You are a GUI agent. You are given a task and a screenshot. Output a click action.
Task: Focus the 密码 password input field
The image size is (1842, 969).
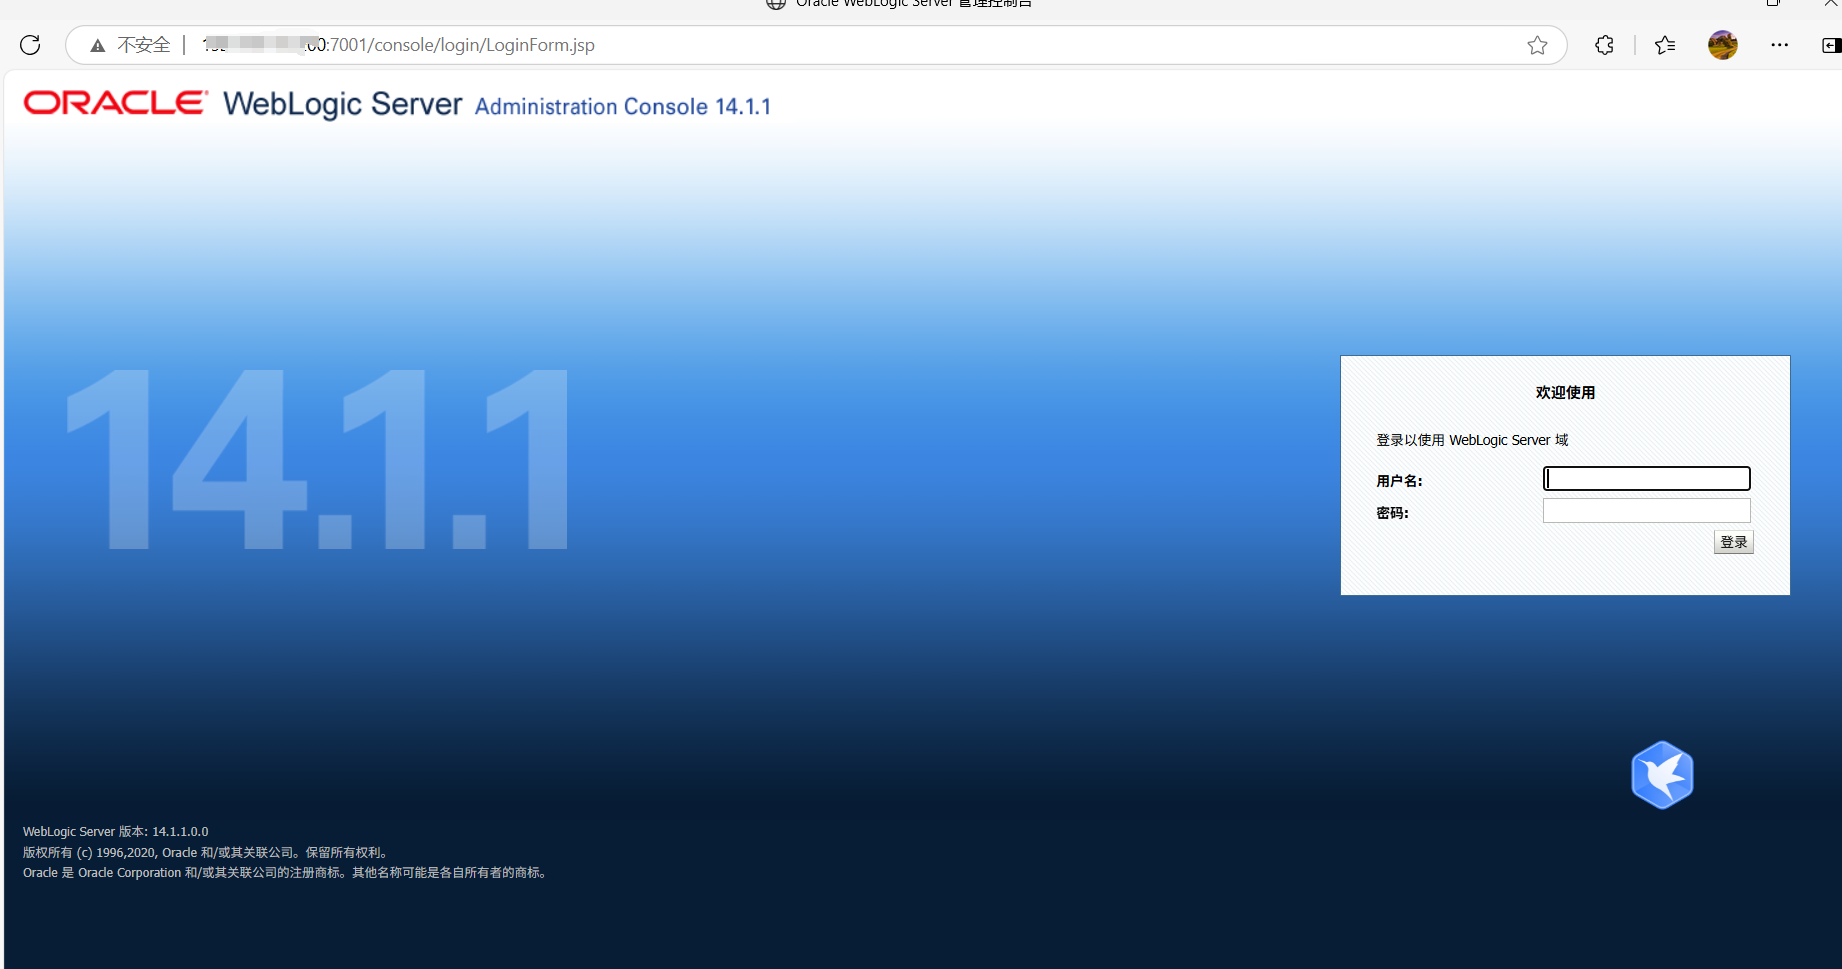pos(1646,511)
